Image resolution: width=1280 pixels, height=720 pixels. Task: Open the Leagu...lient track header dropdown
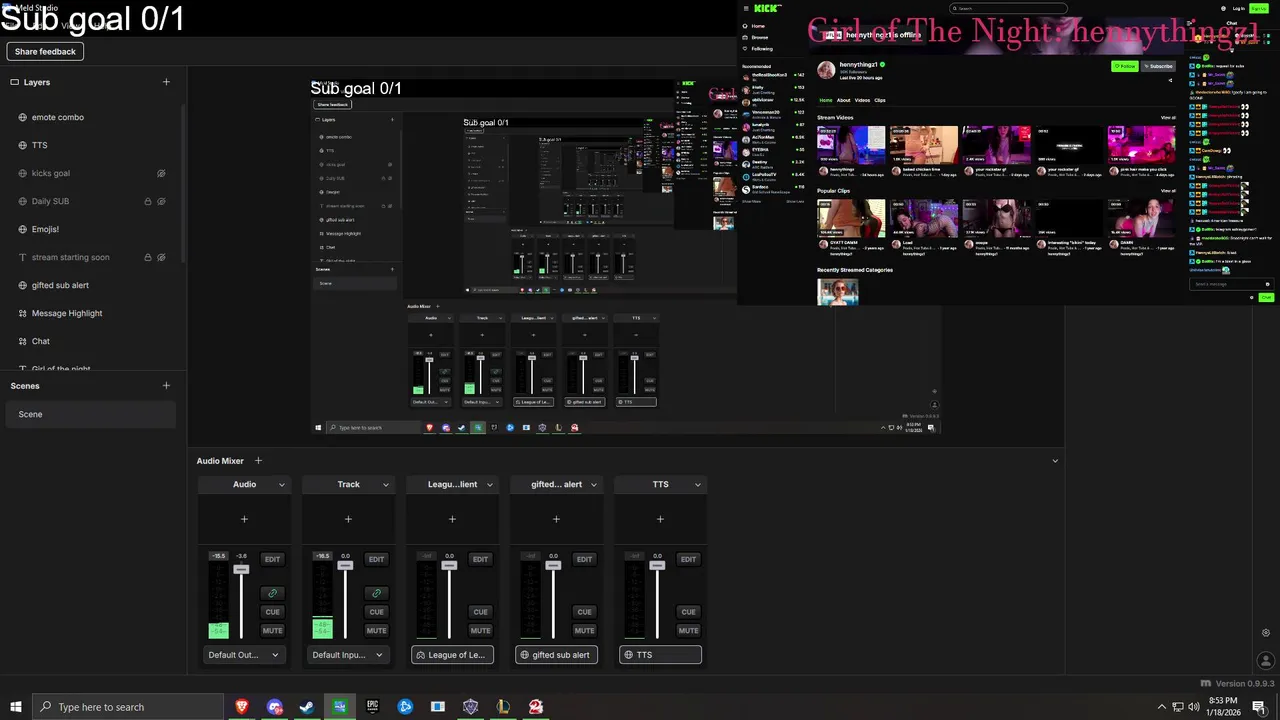pos(489,484)
